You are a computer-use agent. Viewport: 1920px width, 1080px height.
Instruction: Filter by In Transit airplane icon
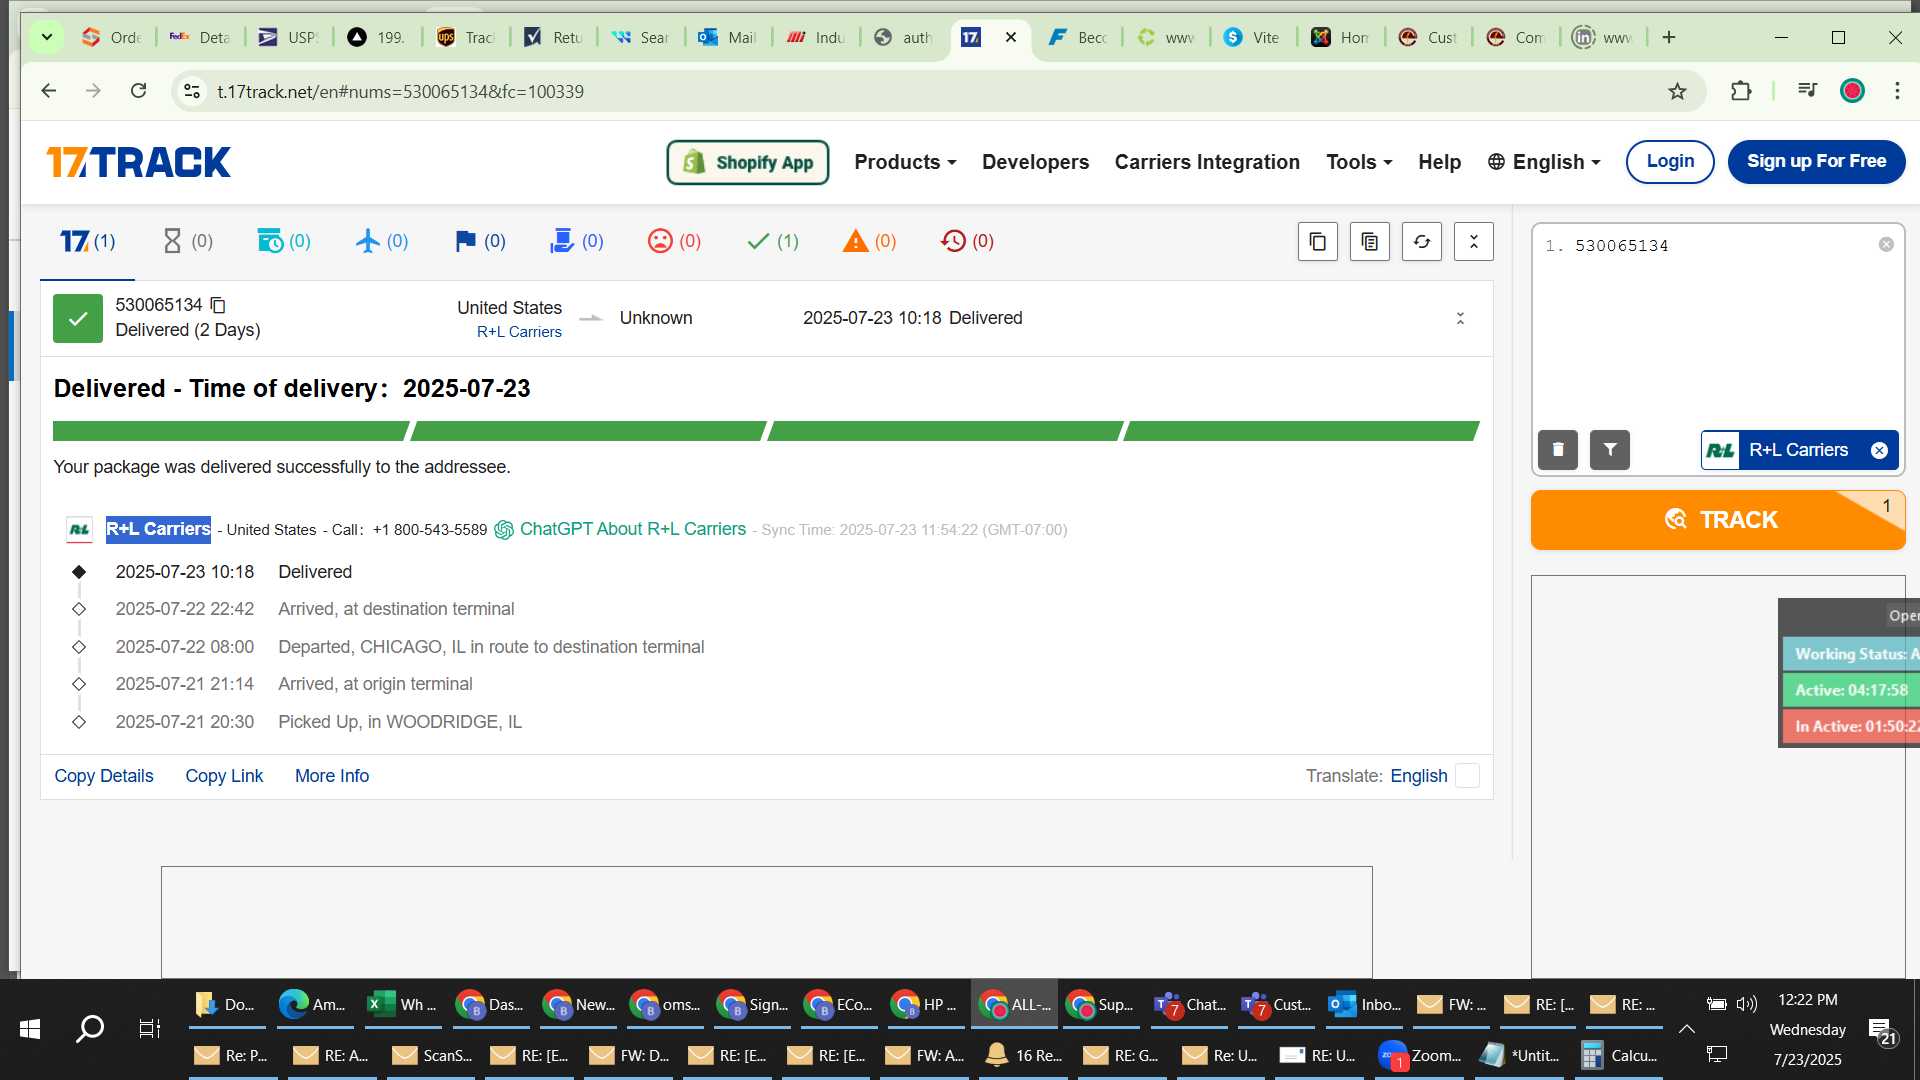tap(382, 241)
